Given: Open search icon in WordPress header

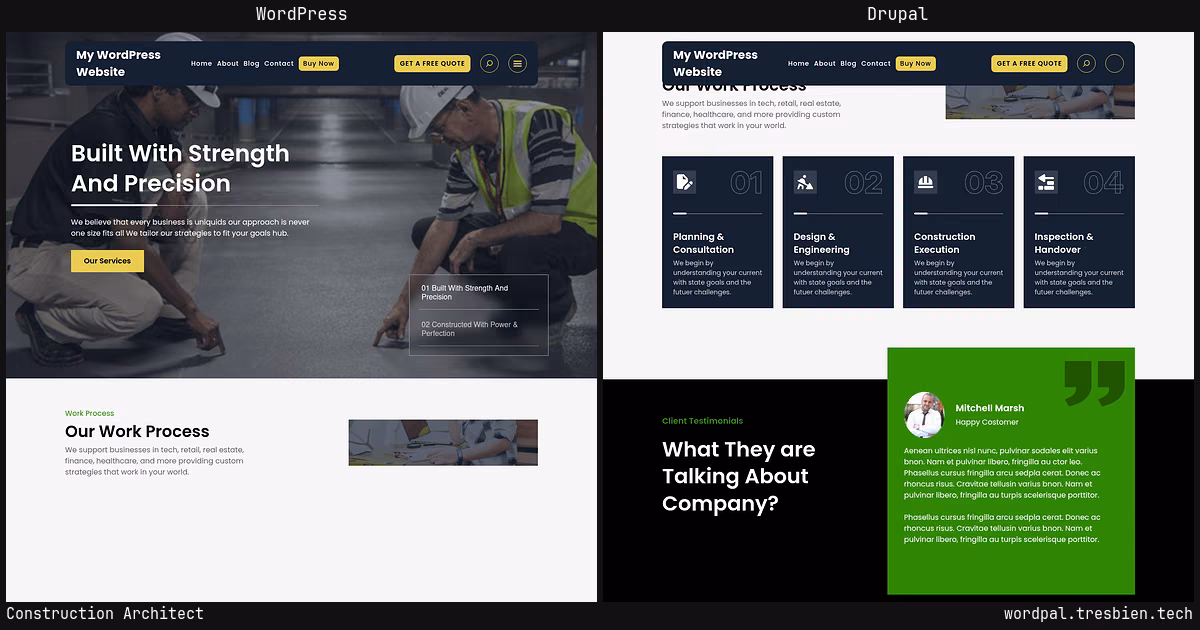Looking at the screenshot, I should [x=489, y=64].
